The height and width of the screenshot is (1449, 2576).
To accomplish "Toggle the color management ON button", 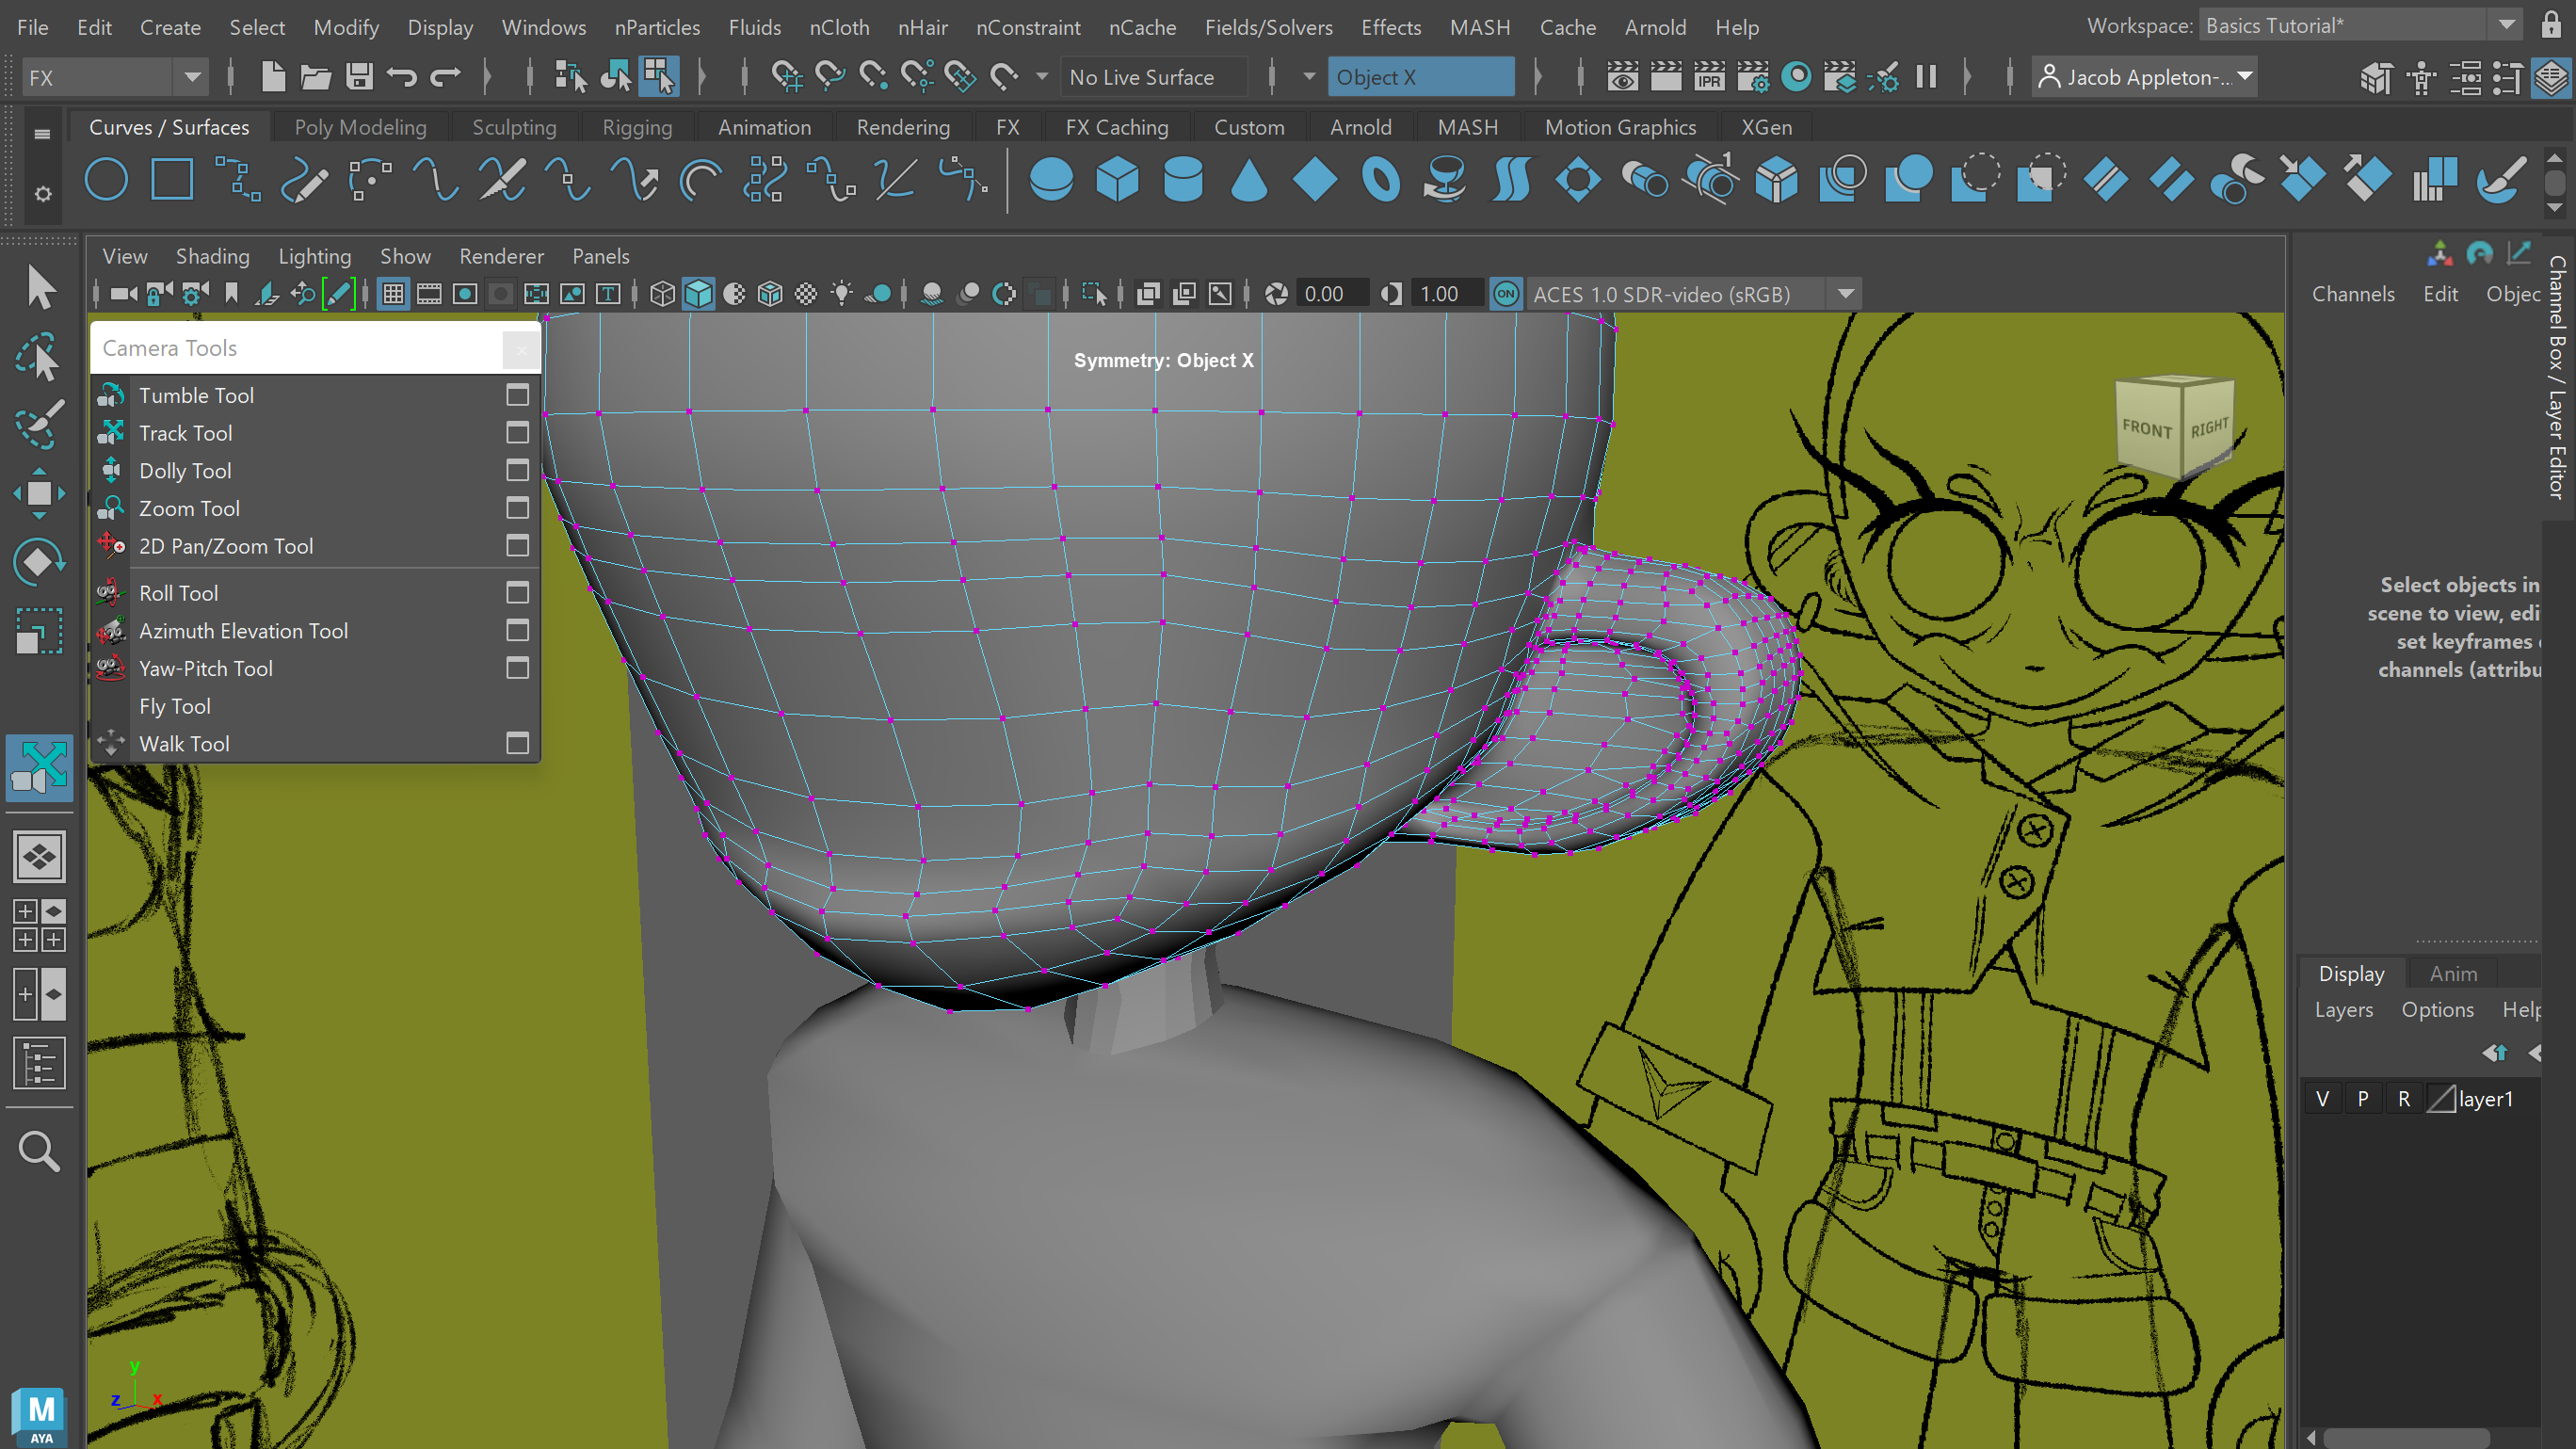I will [x=1505, y=294].
